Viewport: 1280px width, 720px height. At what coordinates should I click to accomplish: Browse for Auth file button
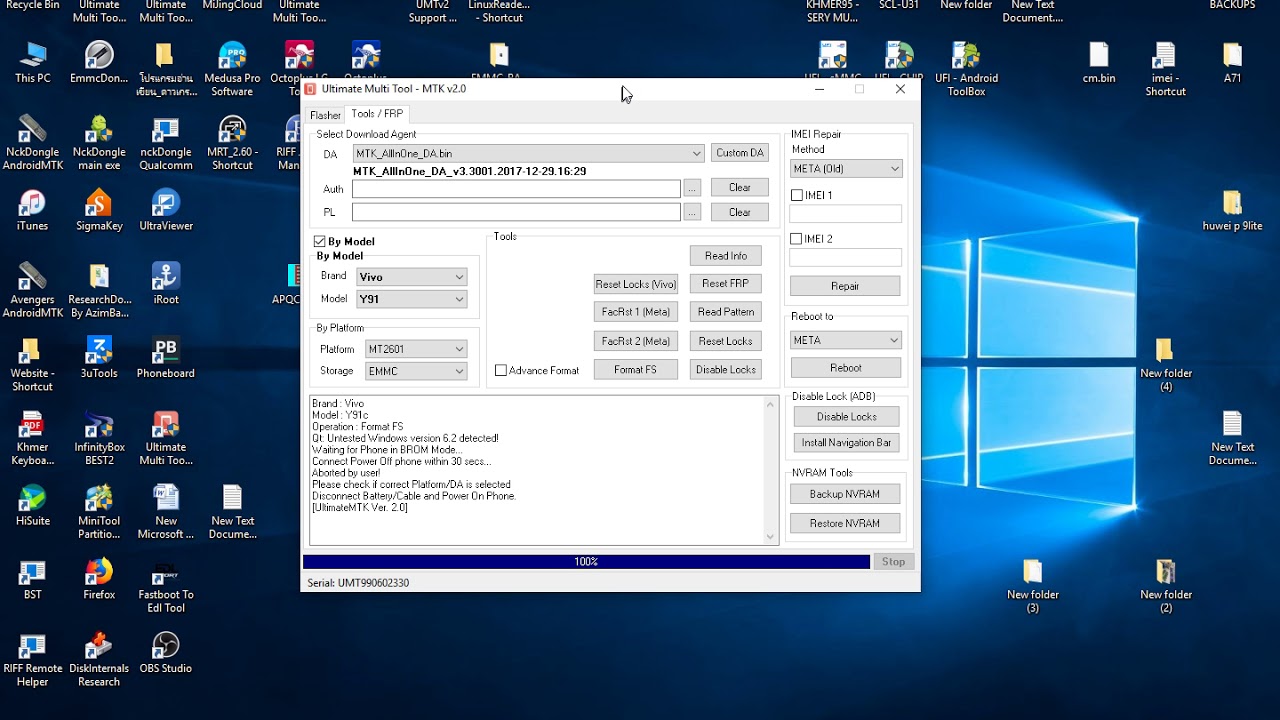click(692, 189)
